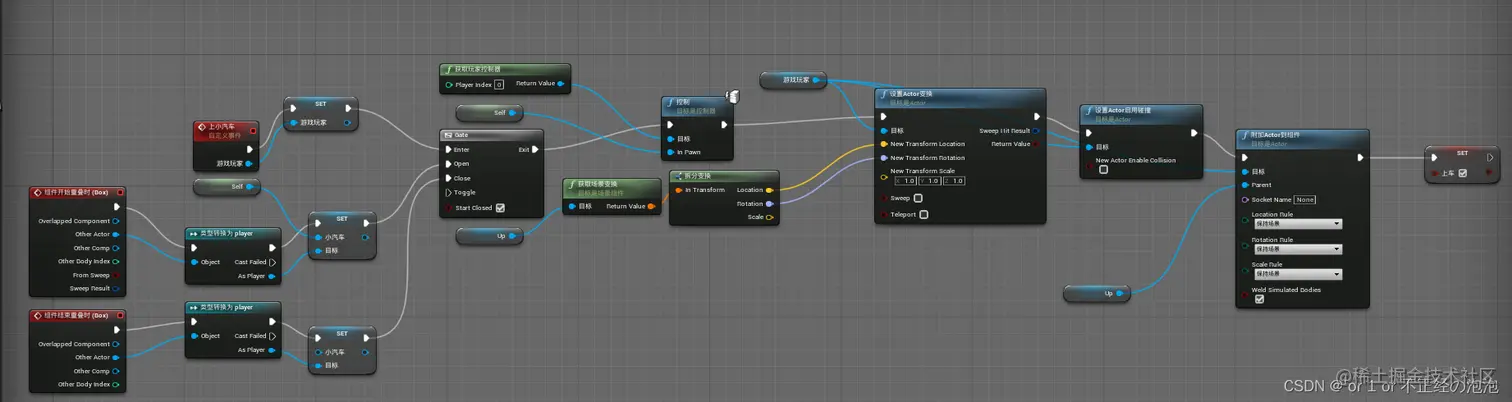Click the Player Index value field
The image size is (1512, 402).
click(x=499, y=85)
